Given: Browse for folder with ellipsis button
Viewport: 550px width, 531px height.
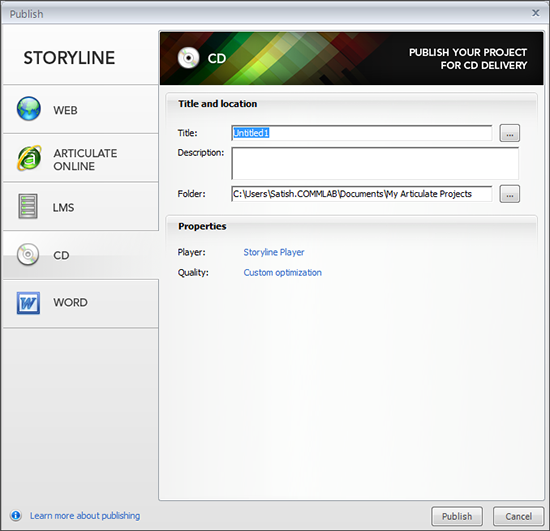Looking at the screenshot, I should click(x=510, y=194).
